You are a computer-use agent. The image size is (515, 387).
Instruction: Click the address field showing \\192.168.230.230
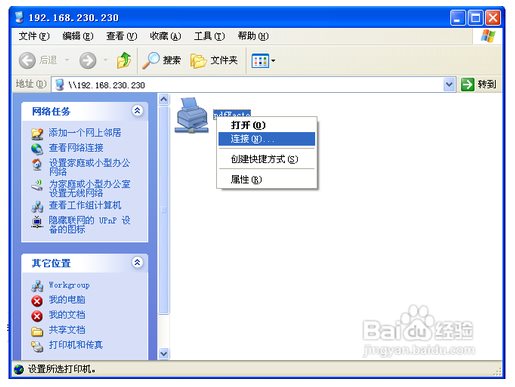coord(248,85)
